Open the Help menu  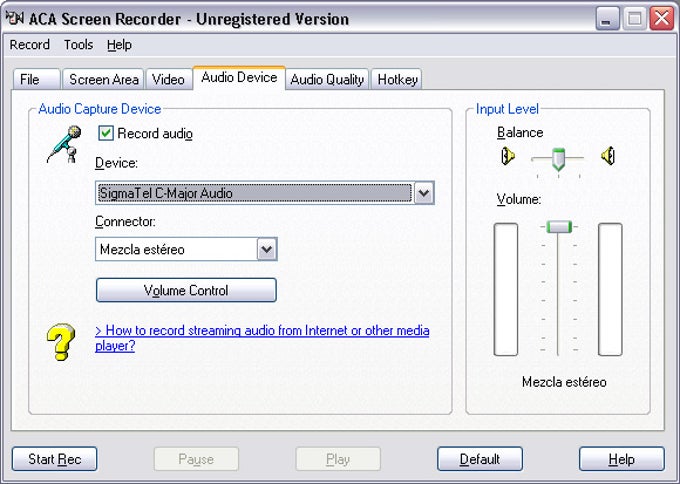point(119,45)
